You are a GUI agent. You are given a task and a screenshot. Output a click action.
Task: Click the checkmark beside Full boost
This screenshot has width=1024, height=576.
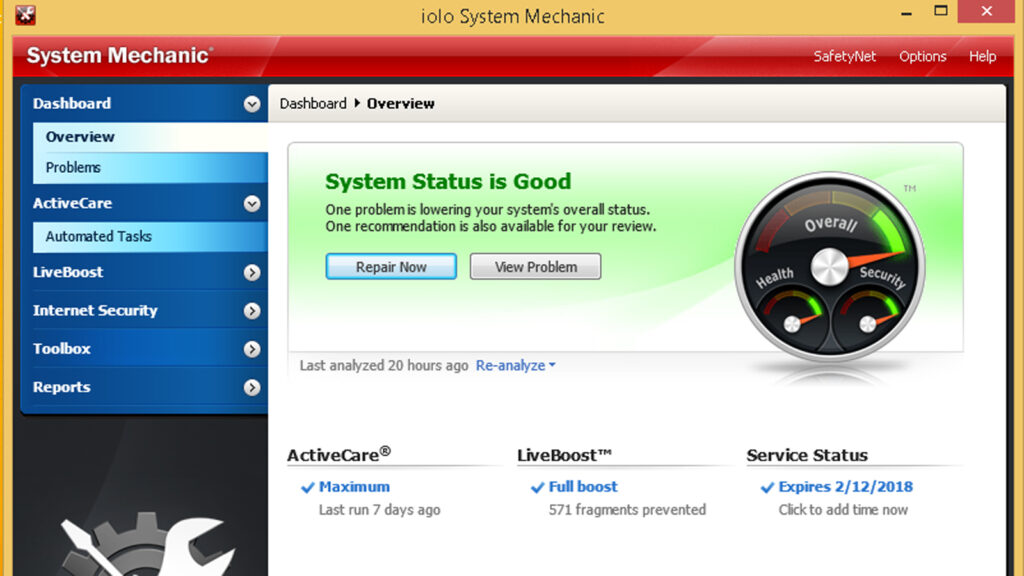tap(537, 487)
